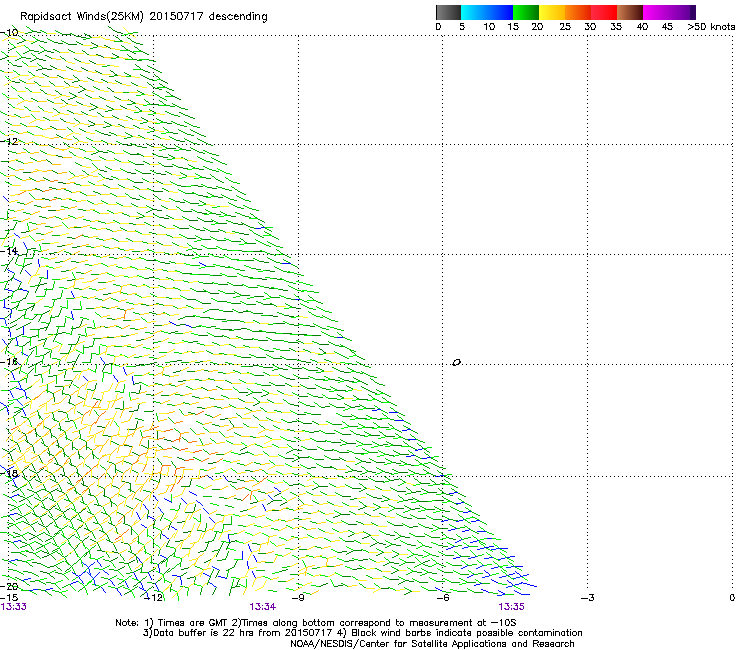Screen dimensions: 740x650
Task: Click the orange 25–30 knots color bar segment
Action: tap(578, 12)
